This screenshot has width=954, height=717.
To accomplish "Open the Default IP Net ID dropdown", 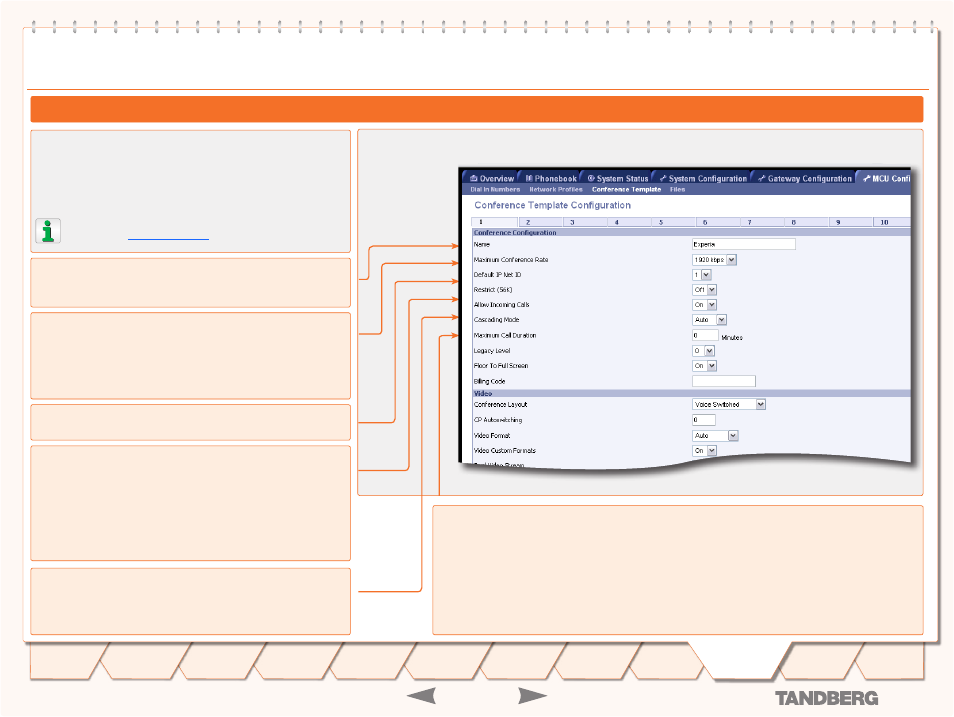I will click(x=702, y=275).
